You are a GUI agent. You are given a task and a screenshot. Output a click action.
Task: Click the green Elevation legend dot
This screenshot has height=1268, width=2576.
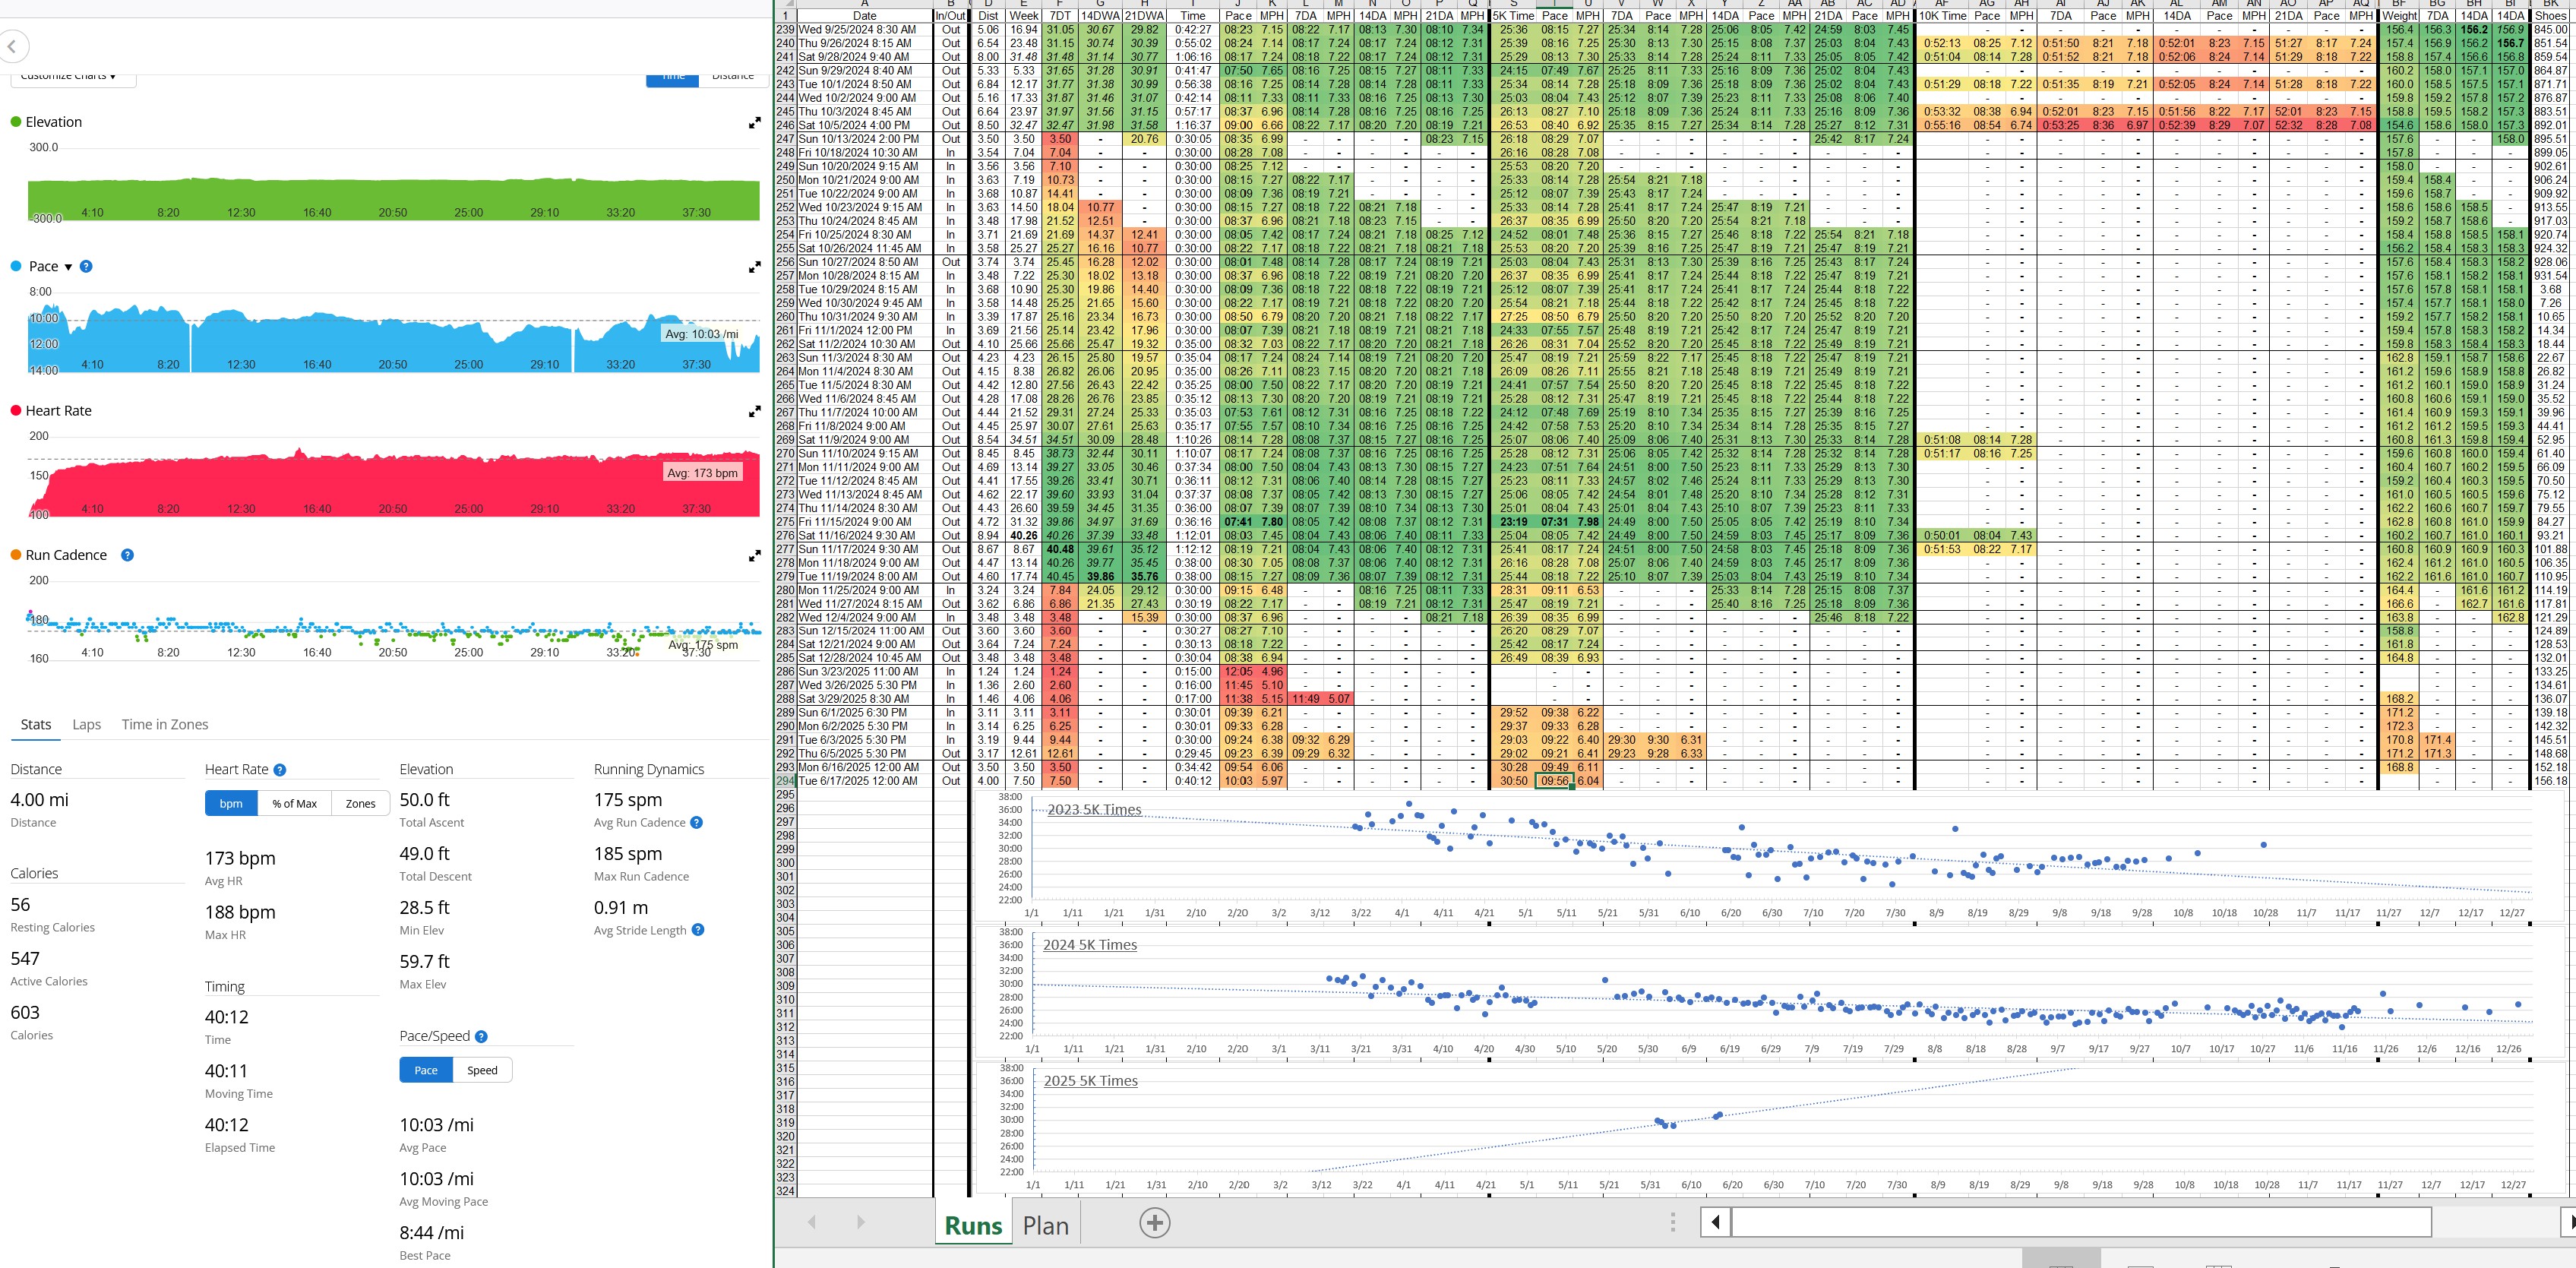[15, 122]
